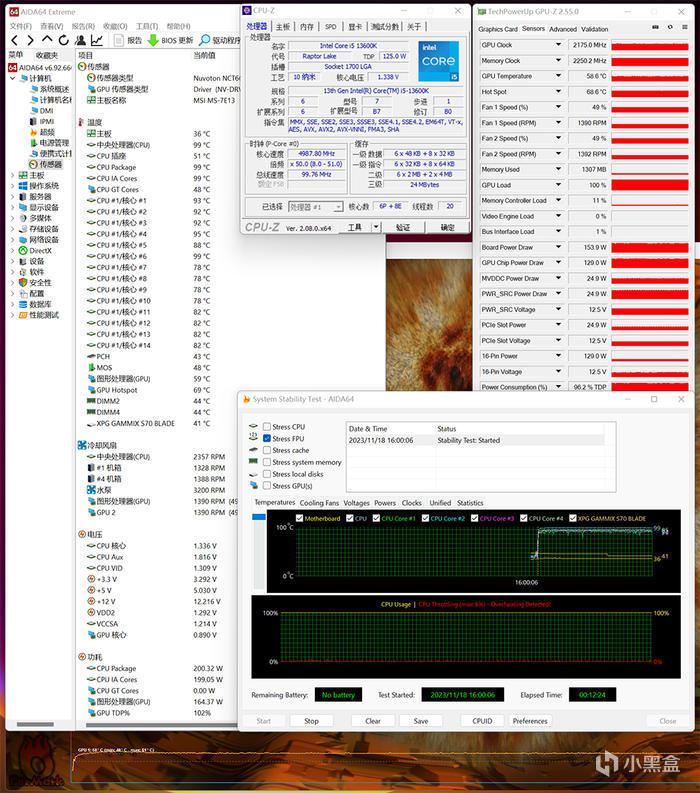Click cooling fans section icon
This screenshot has width=700, height=793.
pos(82,445)
